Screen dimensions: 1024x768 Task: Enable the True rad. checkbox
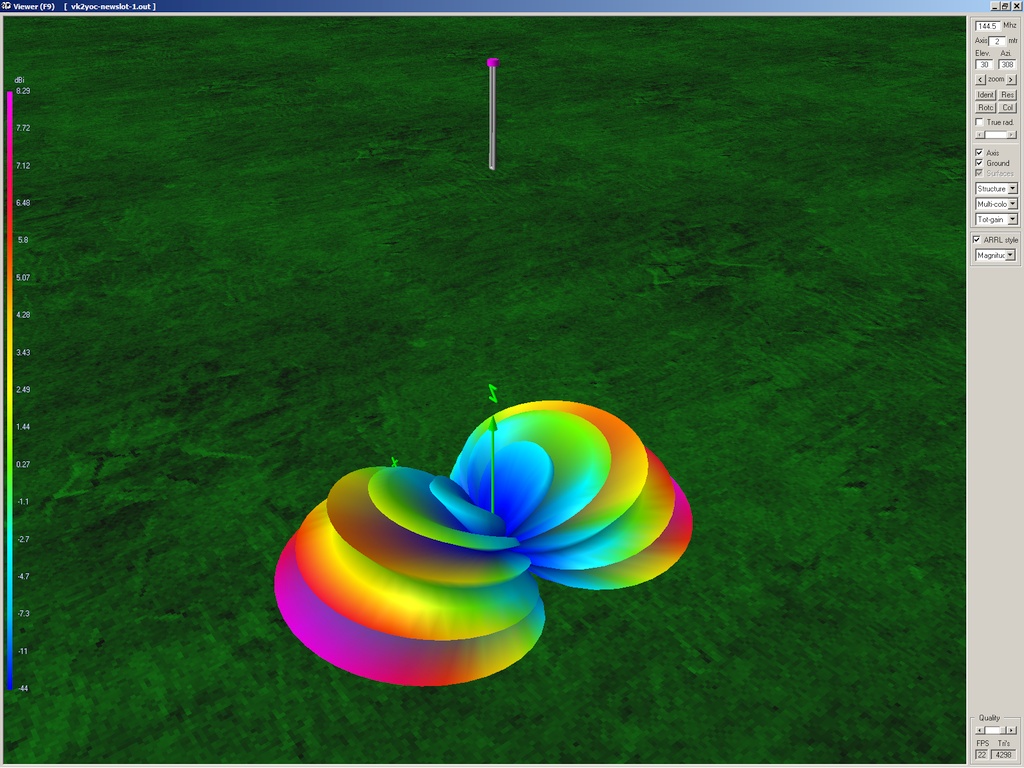tap(979, 122)
